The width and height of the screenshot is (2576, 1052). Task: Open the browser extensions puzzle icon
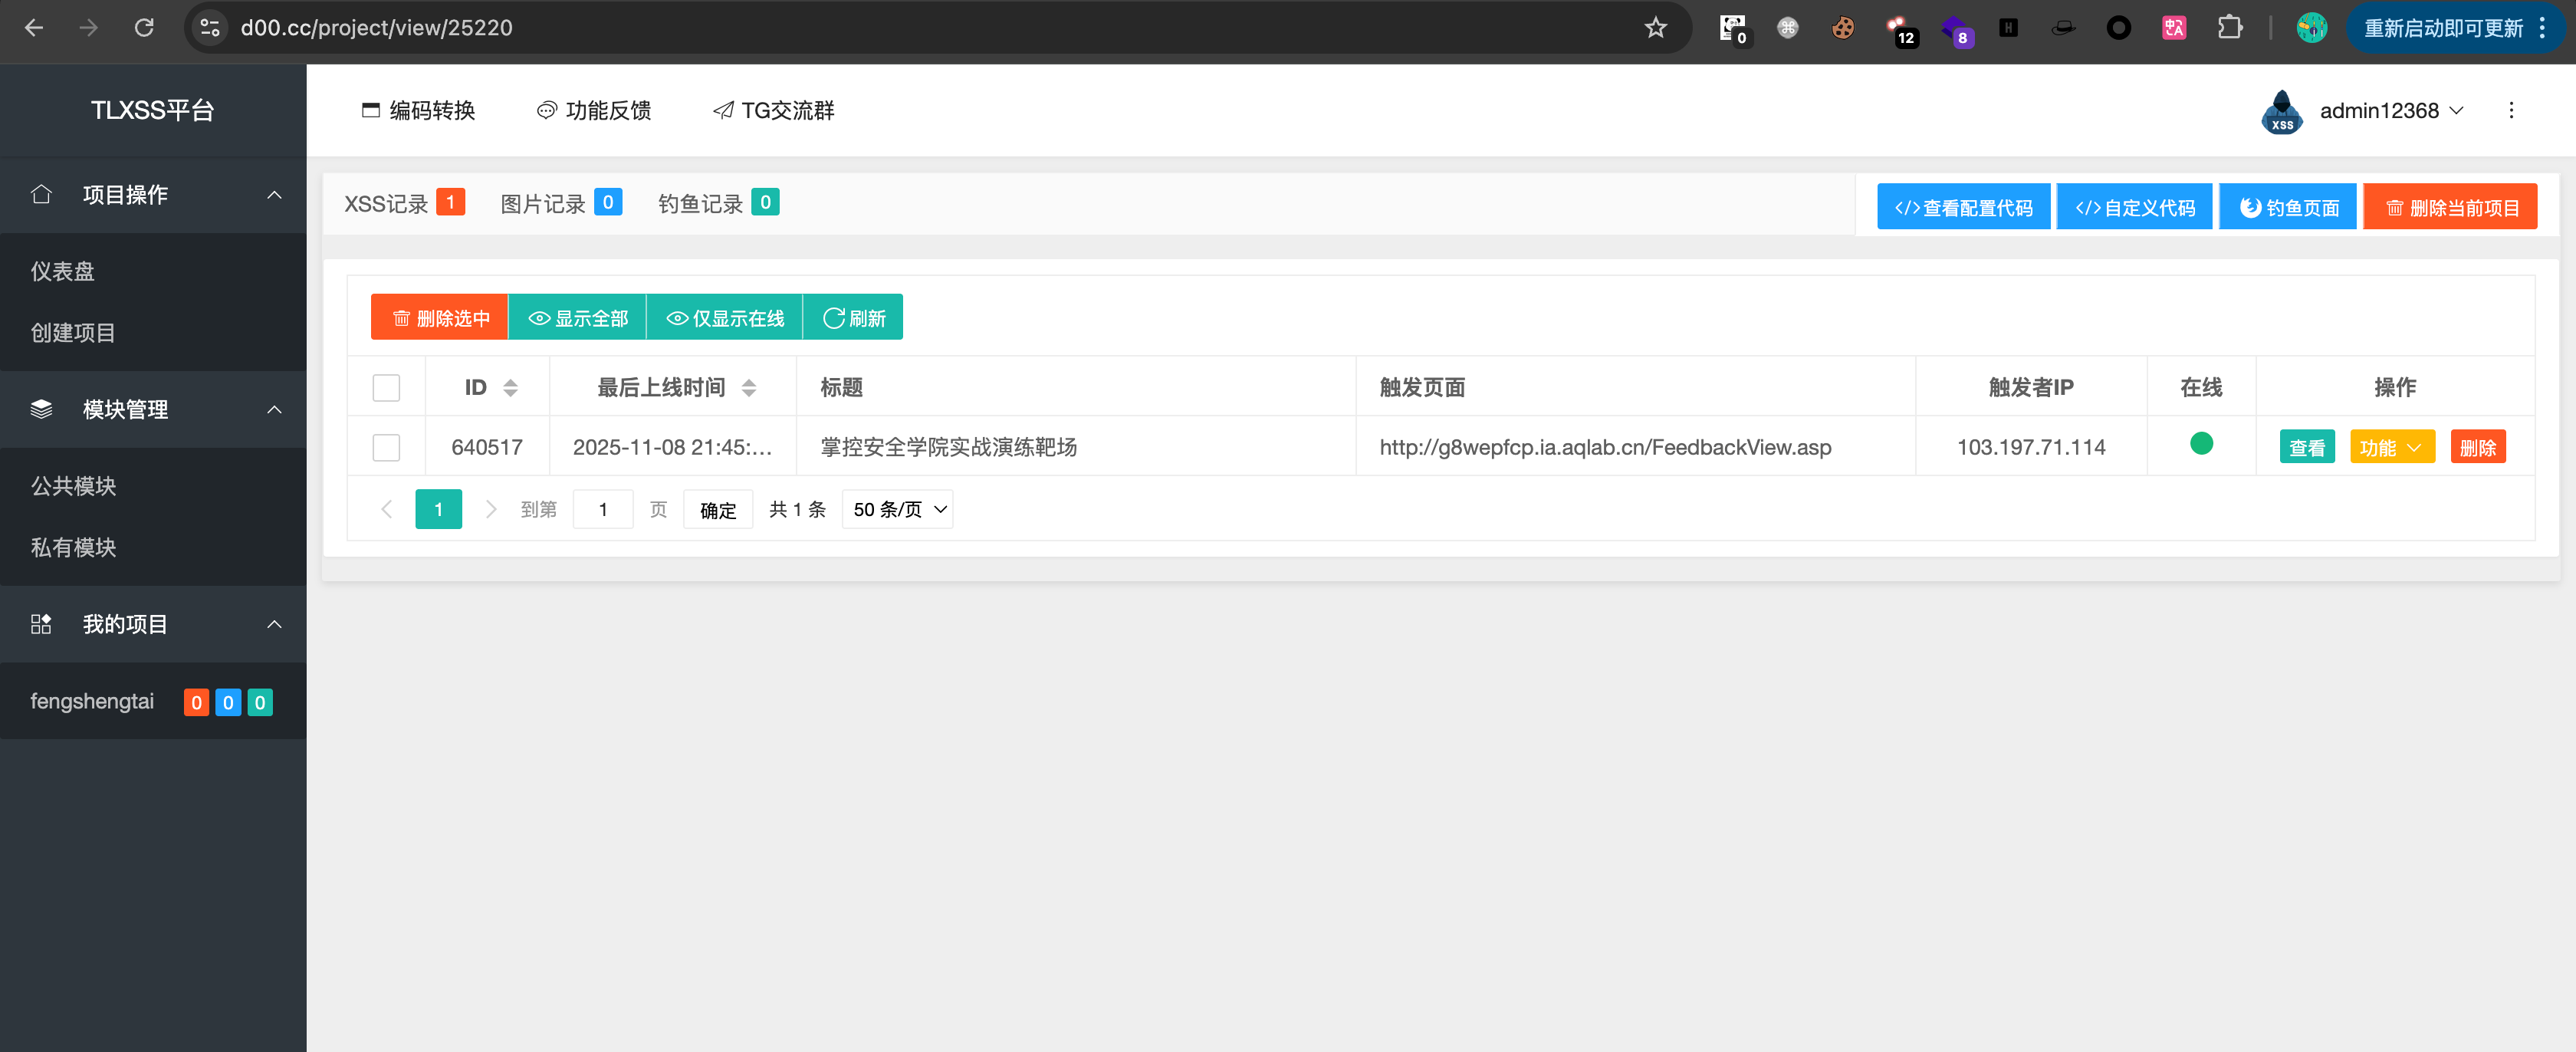2229,28
